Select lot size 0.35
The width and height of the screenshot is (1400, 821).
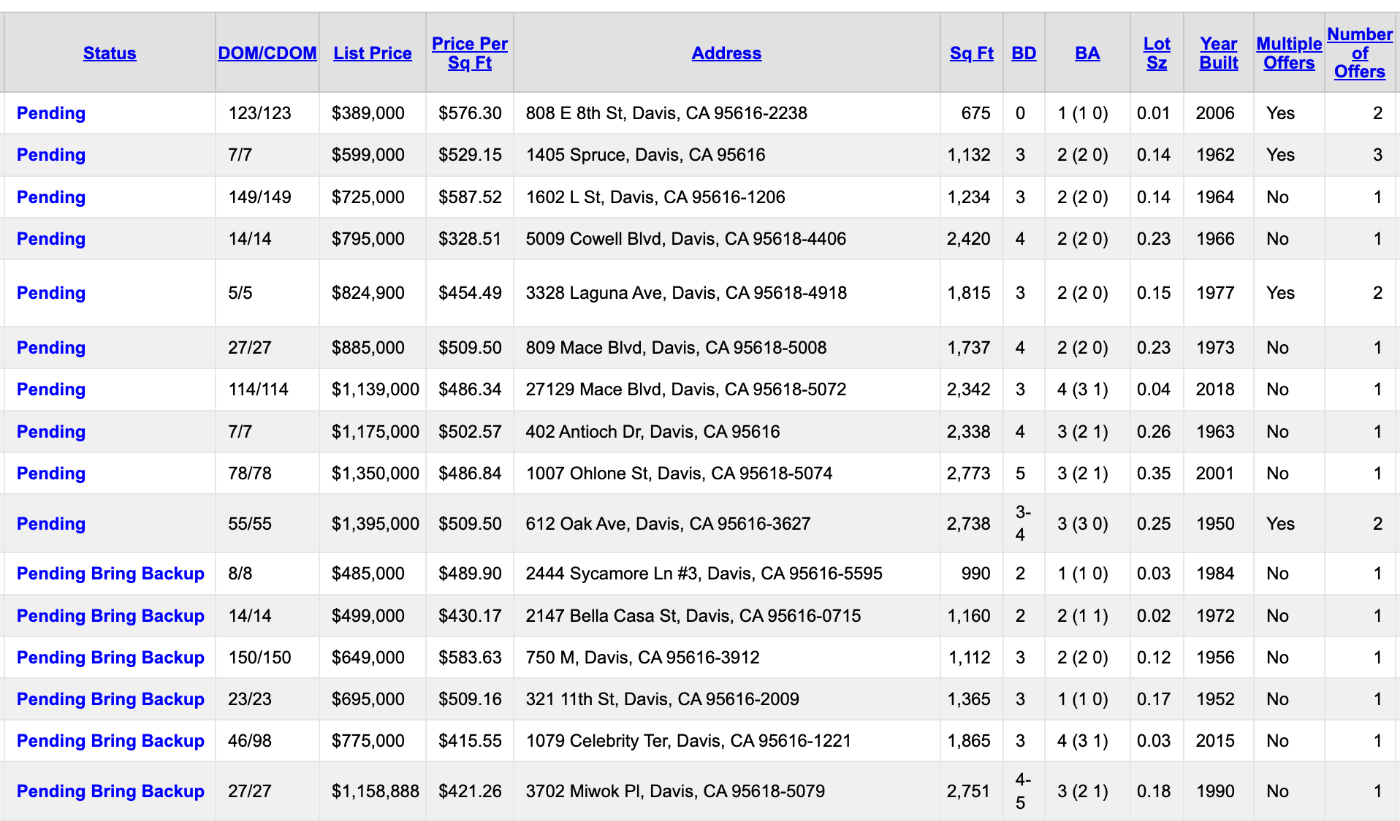1154,473
